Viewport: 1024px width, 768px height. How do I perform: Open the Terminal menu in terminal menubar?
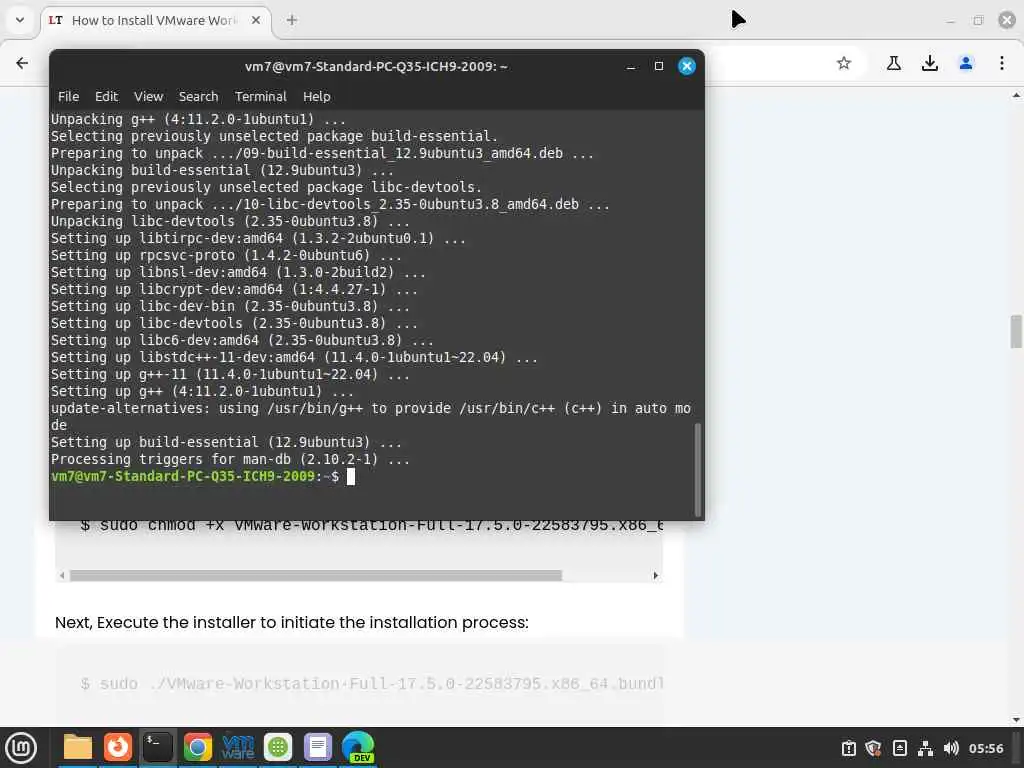point(261,97)
